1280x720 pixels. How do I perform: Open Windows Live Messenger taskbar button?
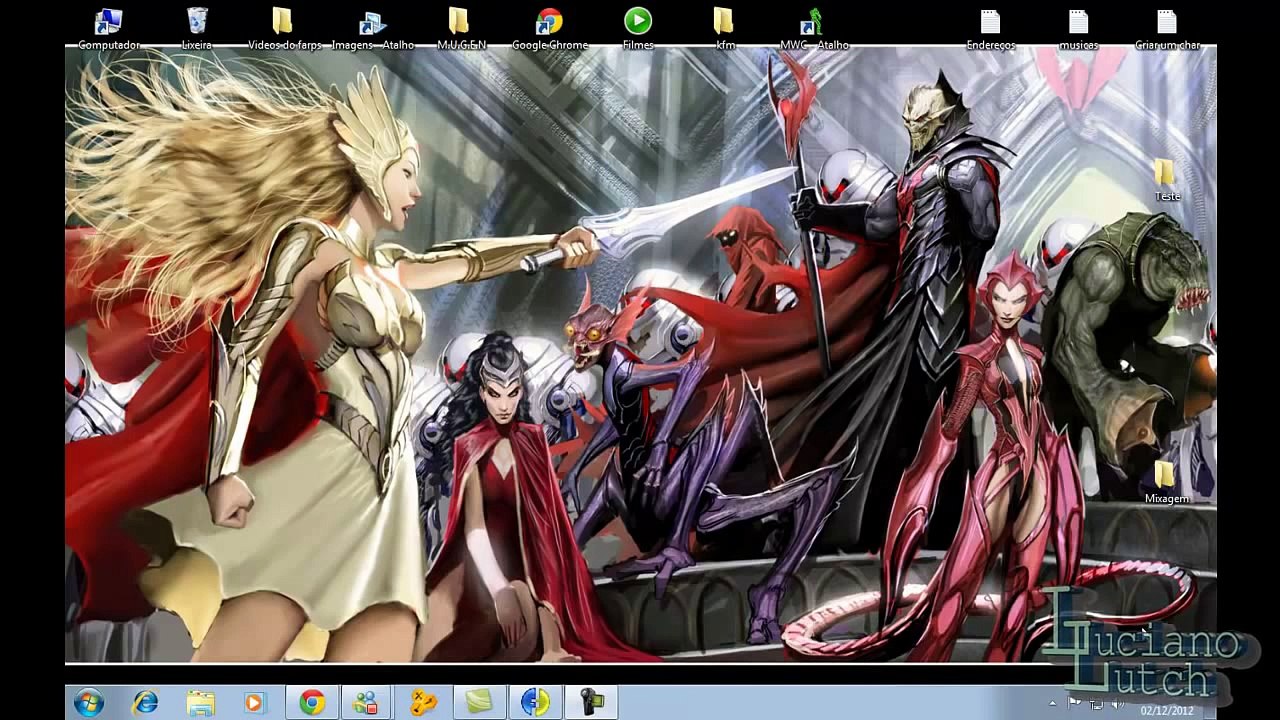coord(366,703)
